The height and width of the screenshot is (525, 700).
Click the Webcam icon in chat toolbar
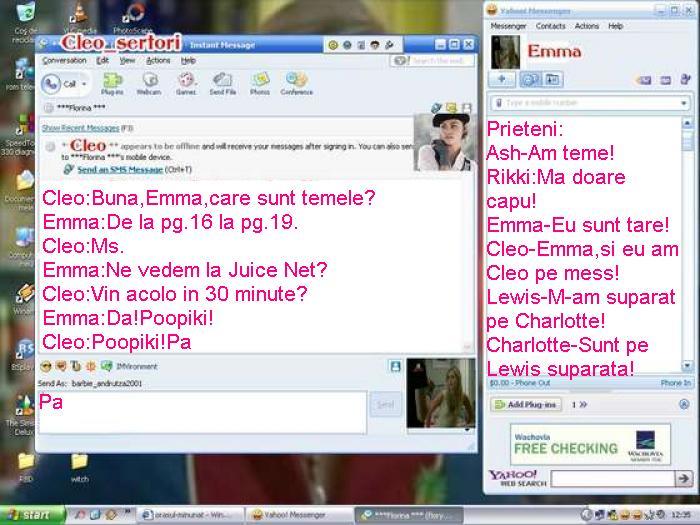(x=148, y=82)
